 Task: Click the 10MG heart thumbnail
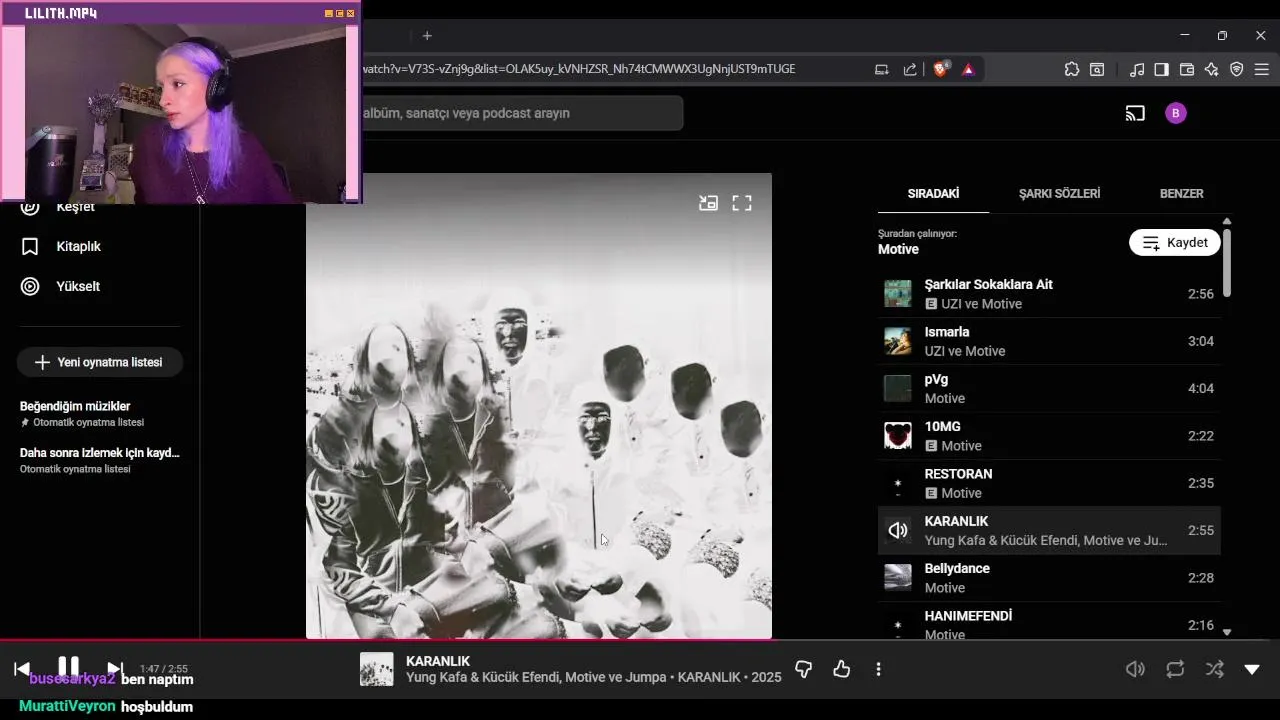pos(898,436)
